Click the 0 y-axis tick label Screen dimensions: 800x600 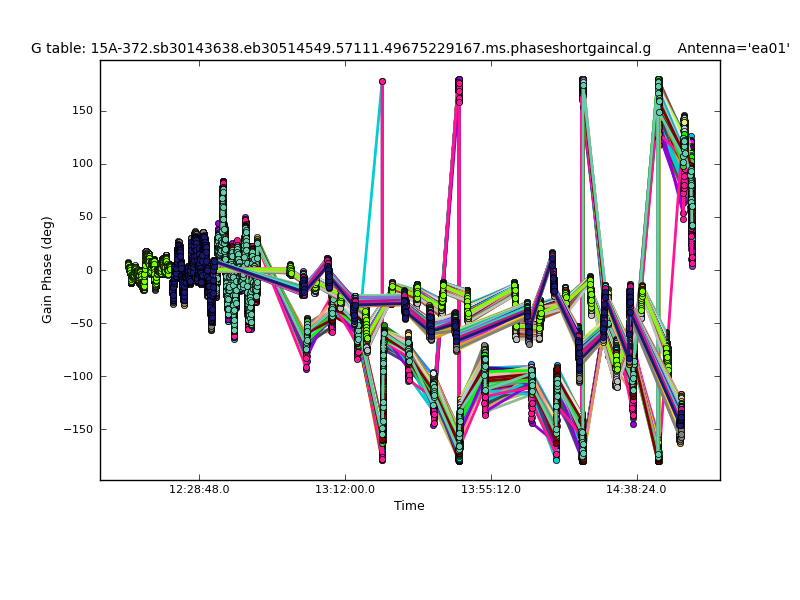coord(88,270)
